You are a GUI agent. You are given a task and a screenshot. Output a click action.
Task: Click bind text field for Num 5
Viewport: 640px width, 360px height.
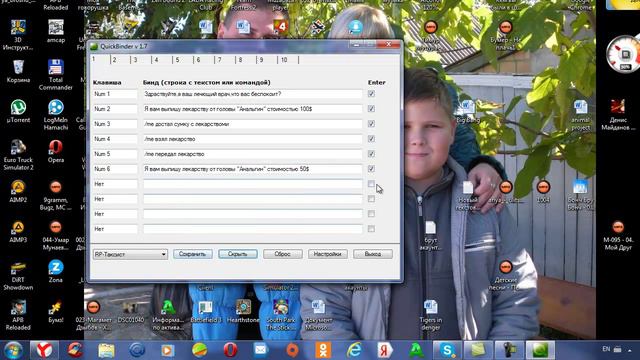click(252, 154)
